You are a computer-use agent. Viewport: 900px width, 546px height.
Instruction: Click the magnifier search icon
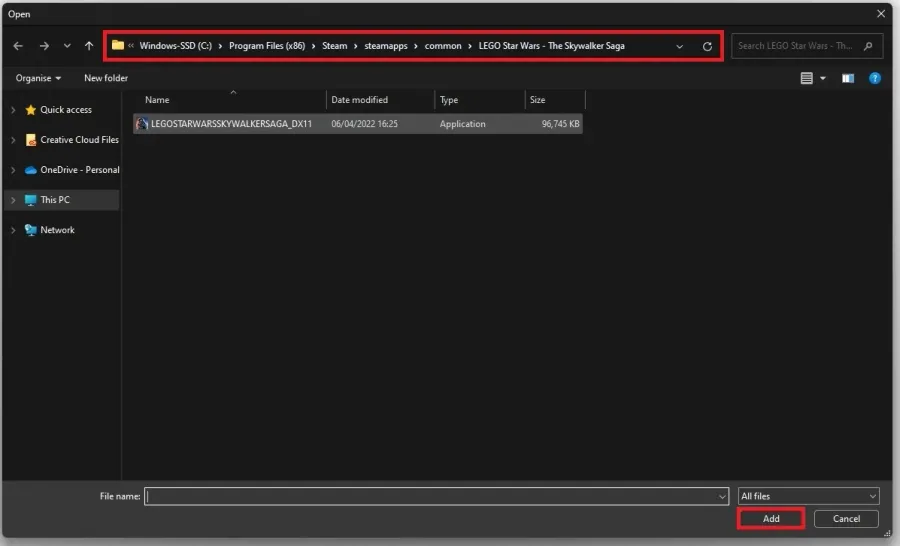868,46
